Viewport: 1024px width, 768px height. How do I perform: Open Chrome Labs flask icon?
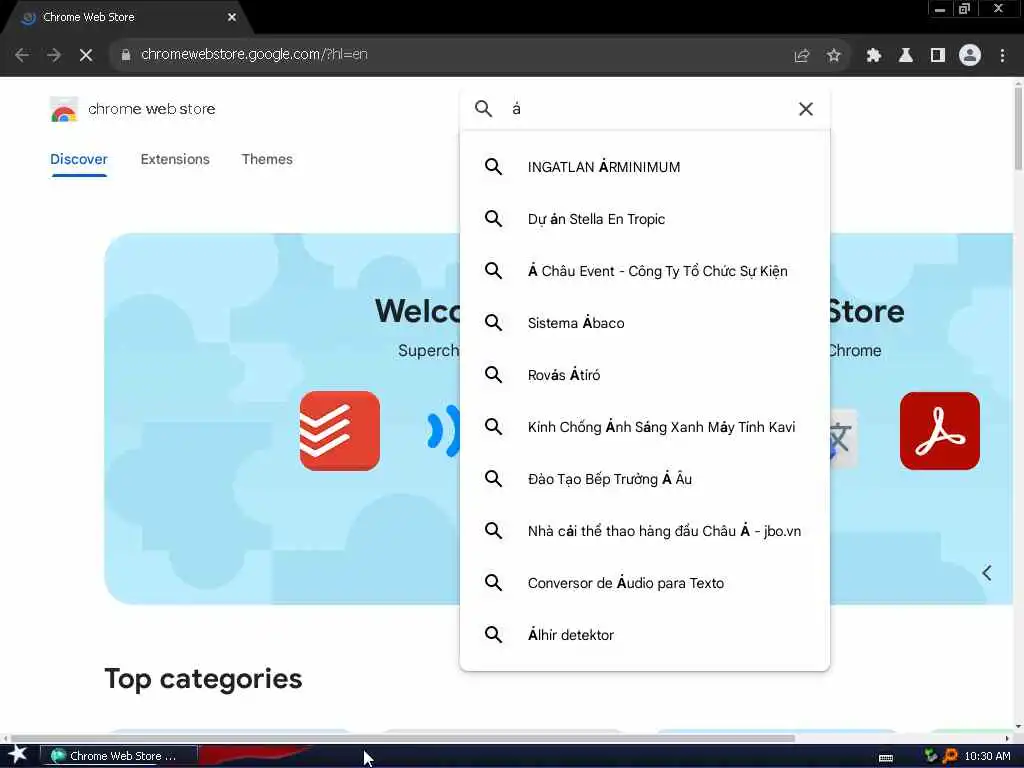(x=906, y=55)
